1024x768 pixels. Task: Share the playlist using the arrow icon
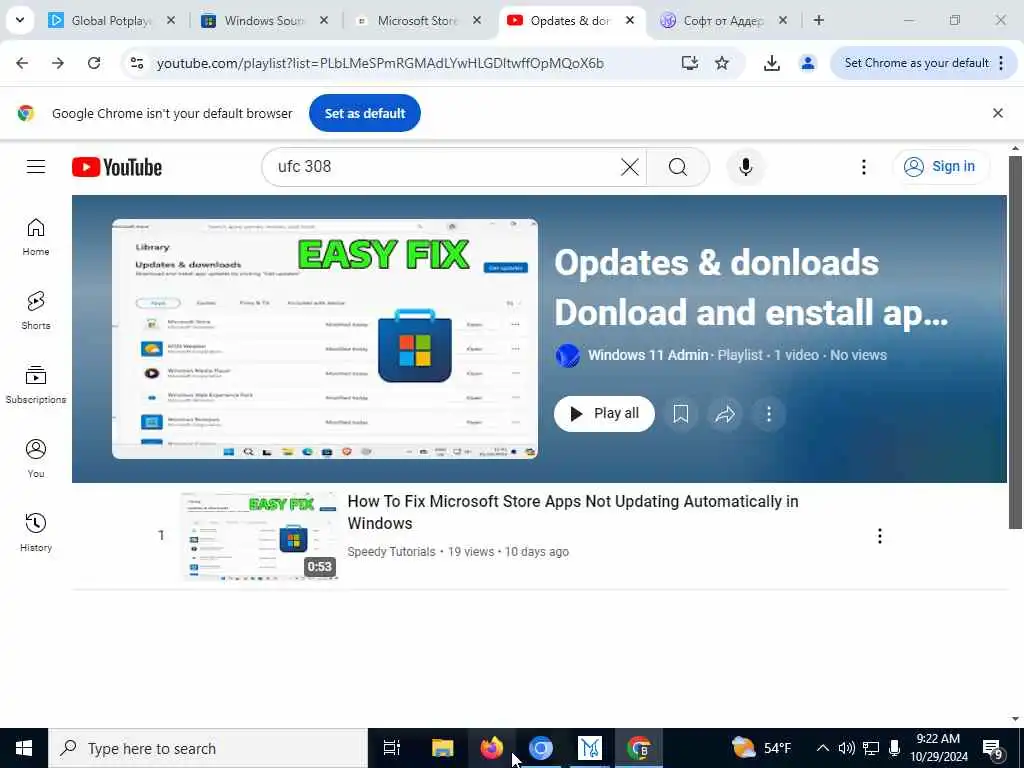coord(725,414)
